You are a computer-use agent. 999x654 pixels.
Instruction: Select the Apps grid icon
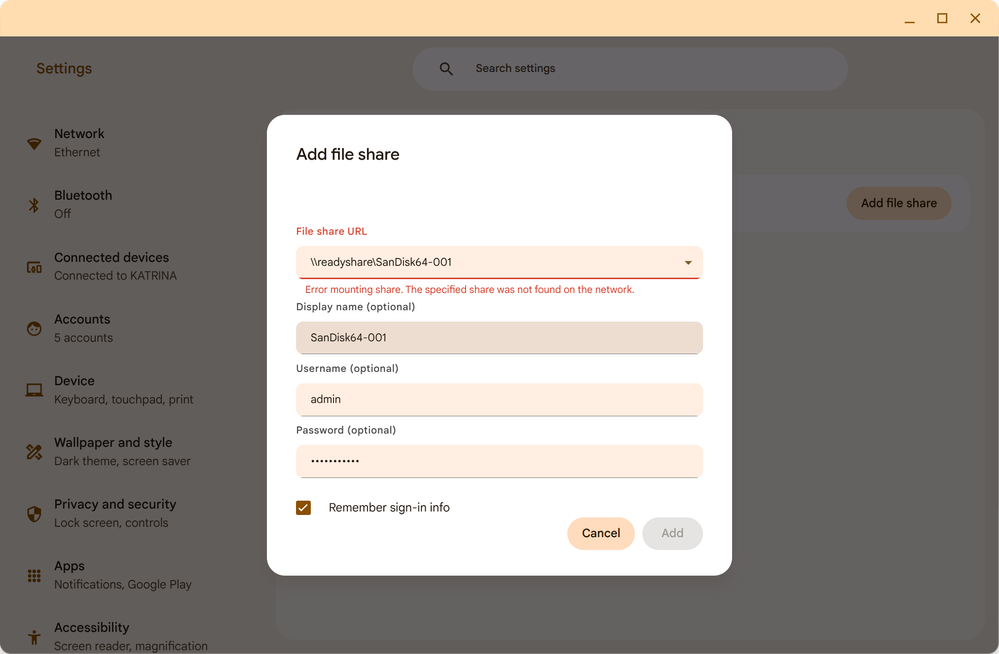pos(34,576)
